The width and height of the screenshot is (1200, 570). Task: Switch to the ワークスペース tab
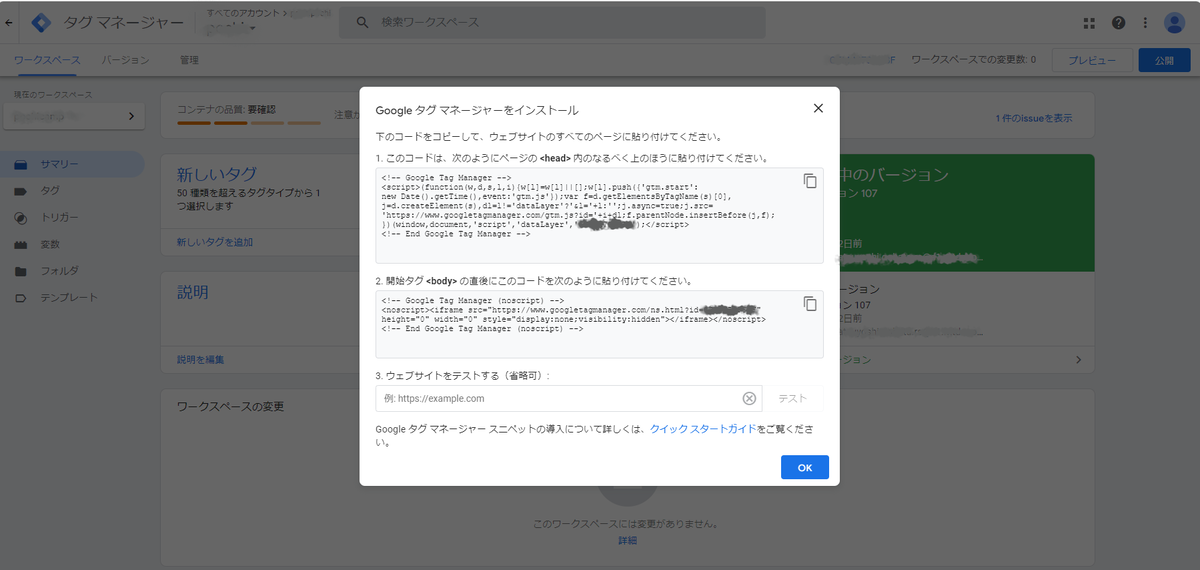(x=47, y=60)
